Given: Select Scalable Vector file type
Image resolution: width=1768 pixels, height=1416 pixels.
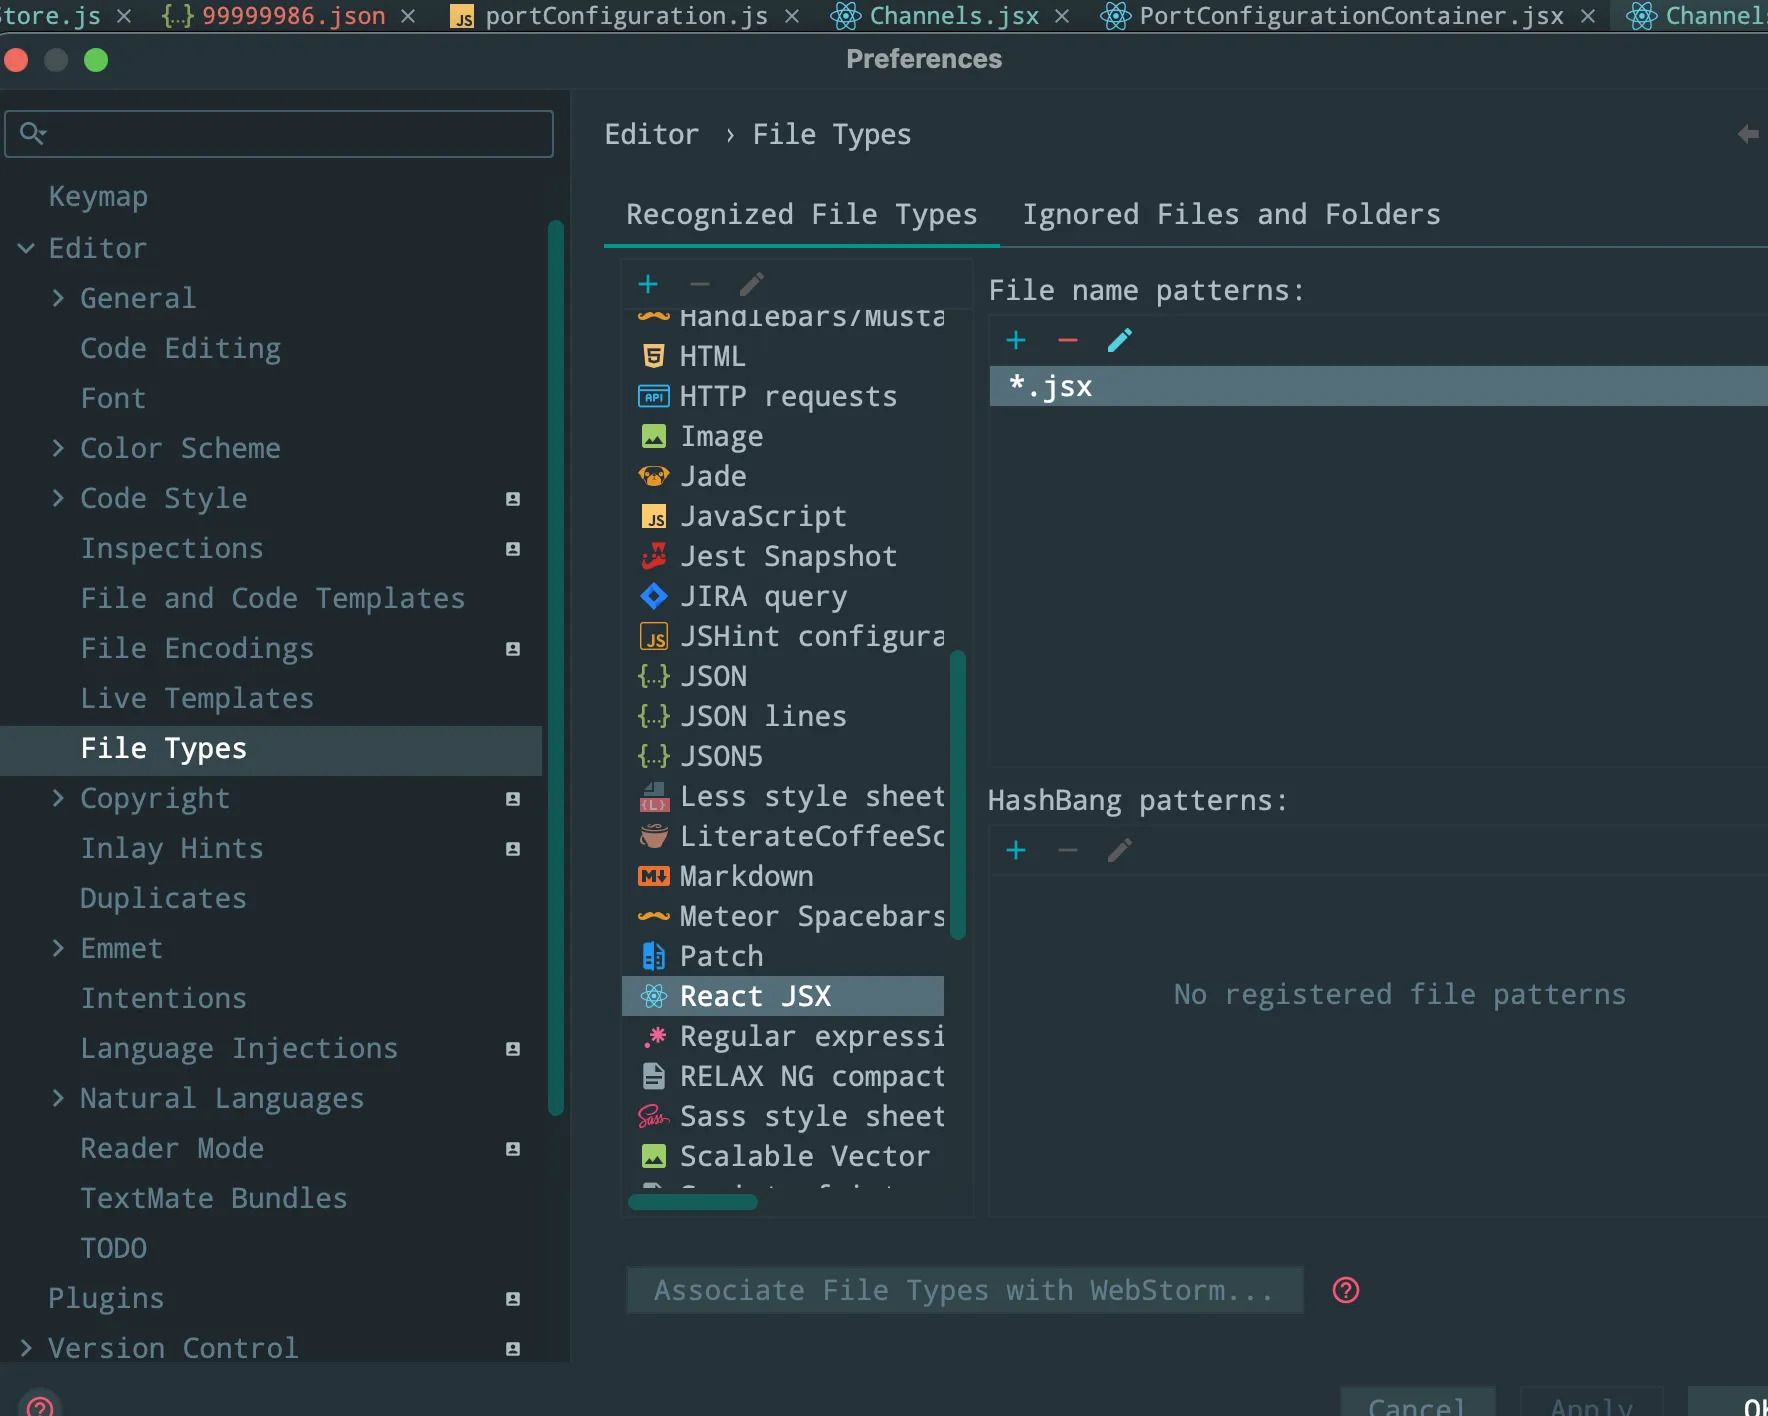Looking at the screenshot, I should click(783, 1156).
